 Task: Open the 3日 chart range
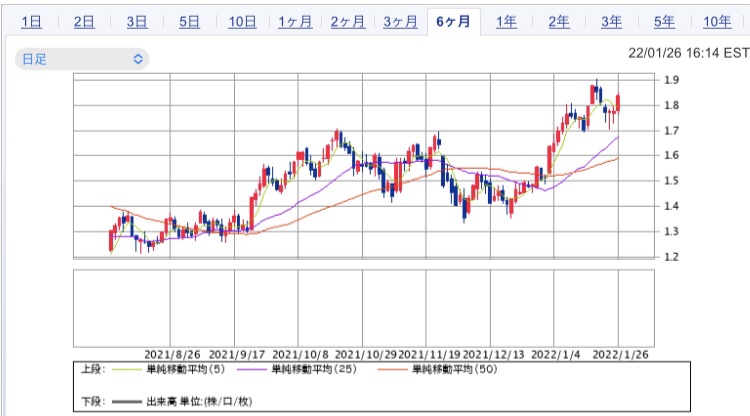tap(137, 22)
